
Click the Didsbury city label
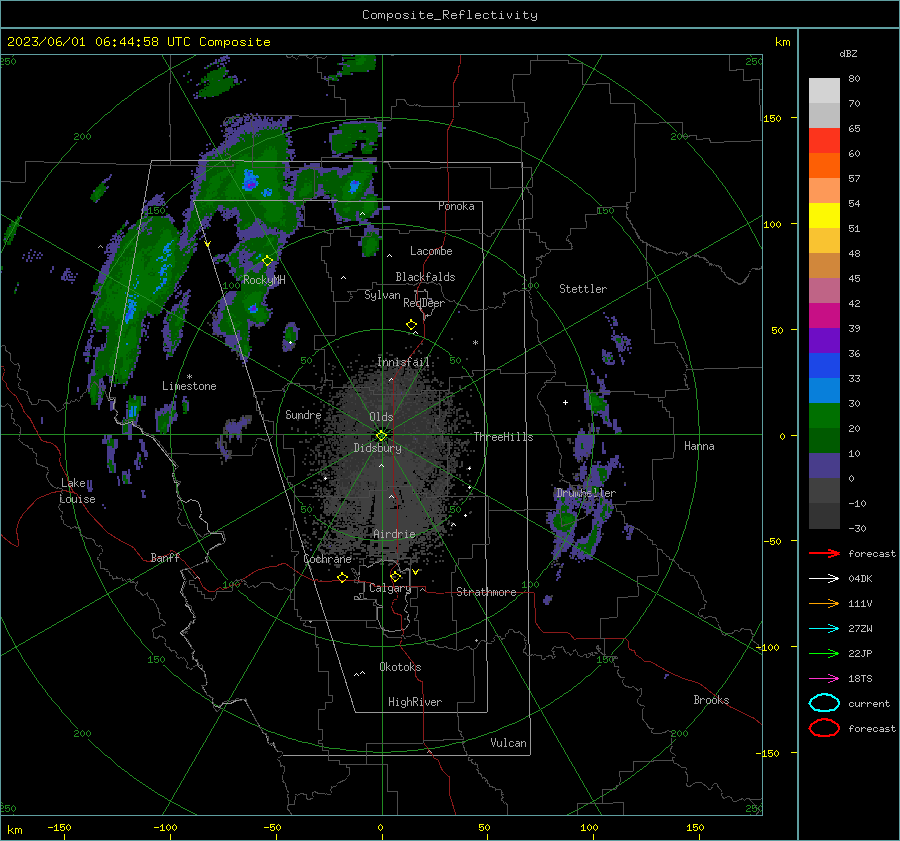tap(378, 448)
